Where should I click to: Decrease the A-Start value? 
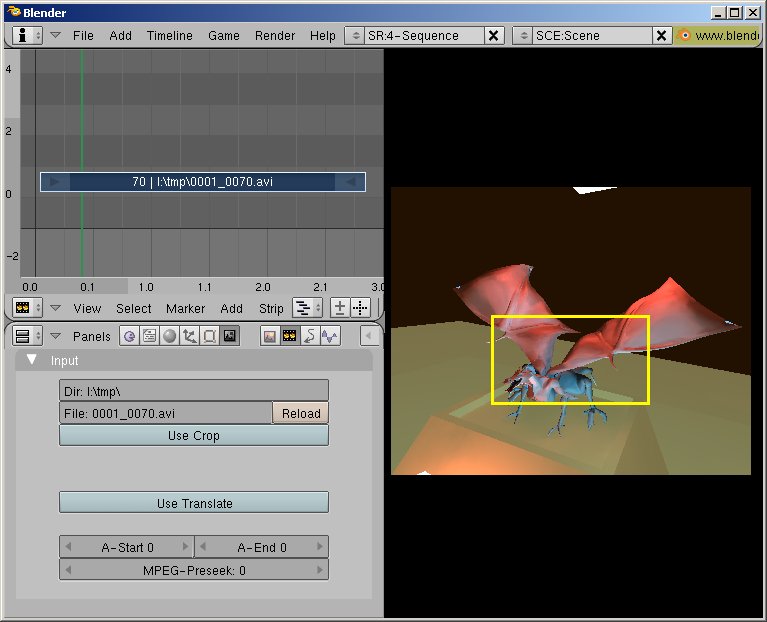click(x=68, y=547)
